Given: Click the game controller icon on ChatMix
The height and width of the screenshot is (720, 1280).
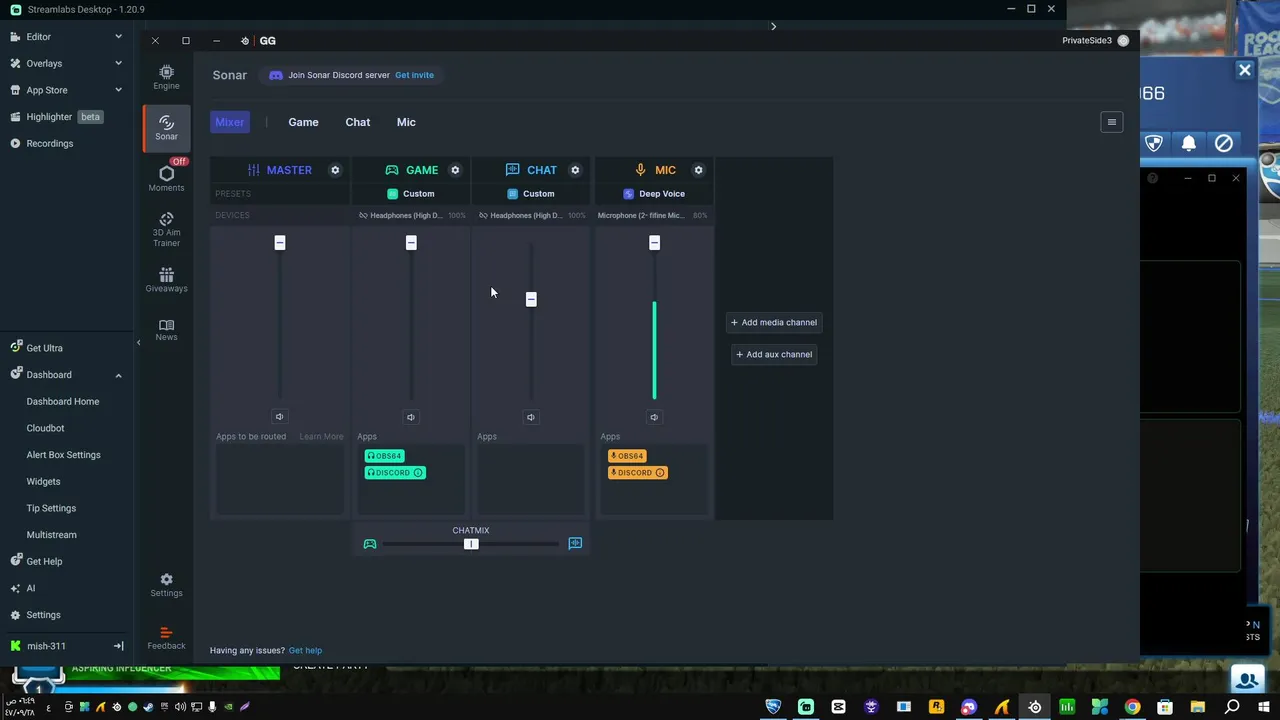Looking at the screenshot, I should point(370,544).
